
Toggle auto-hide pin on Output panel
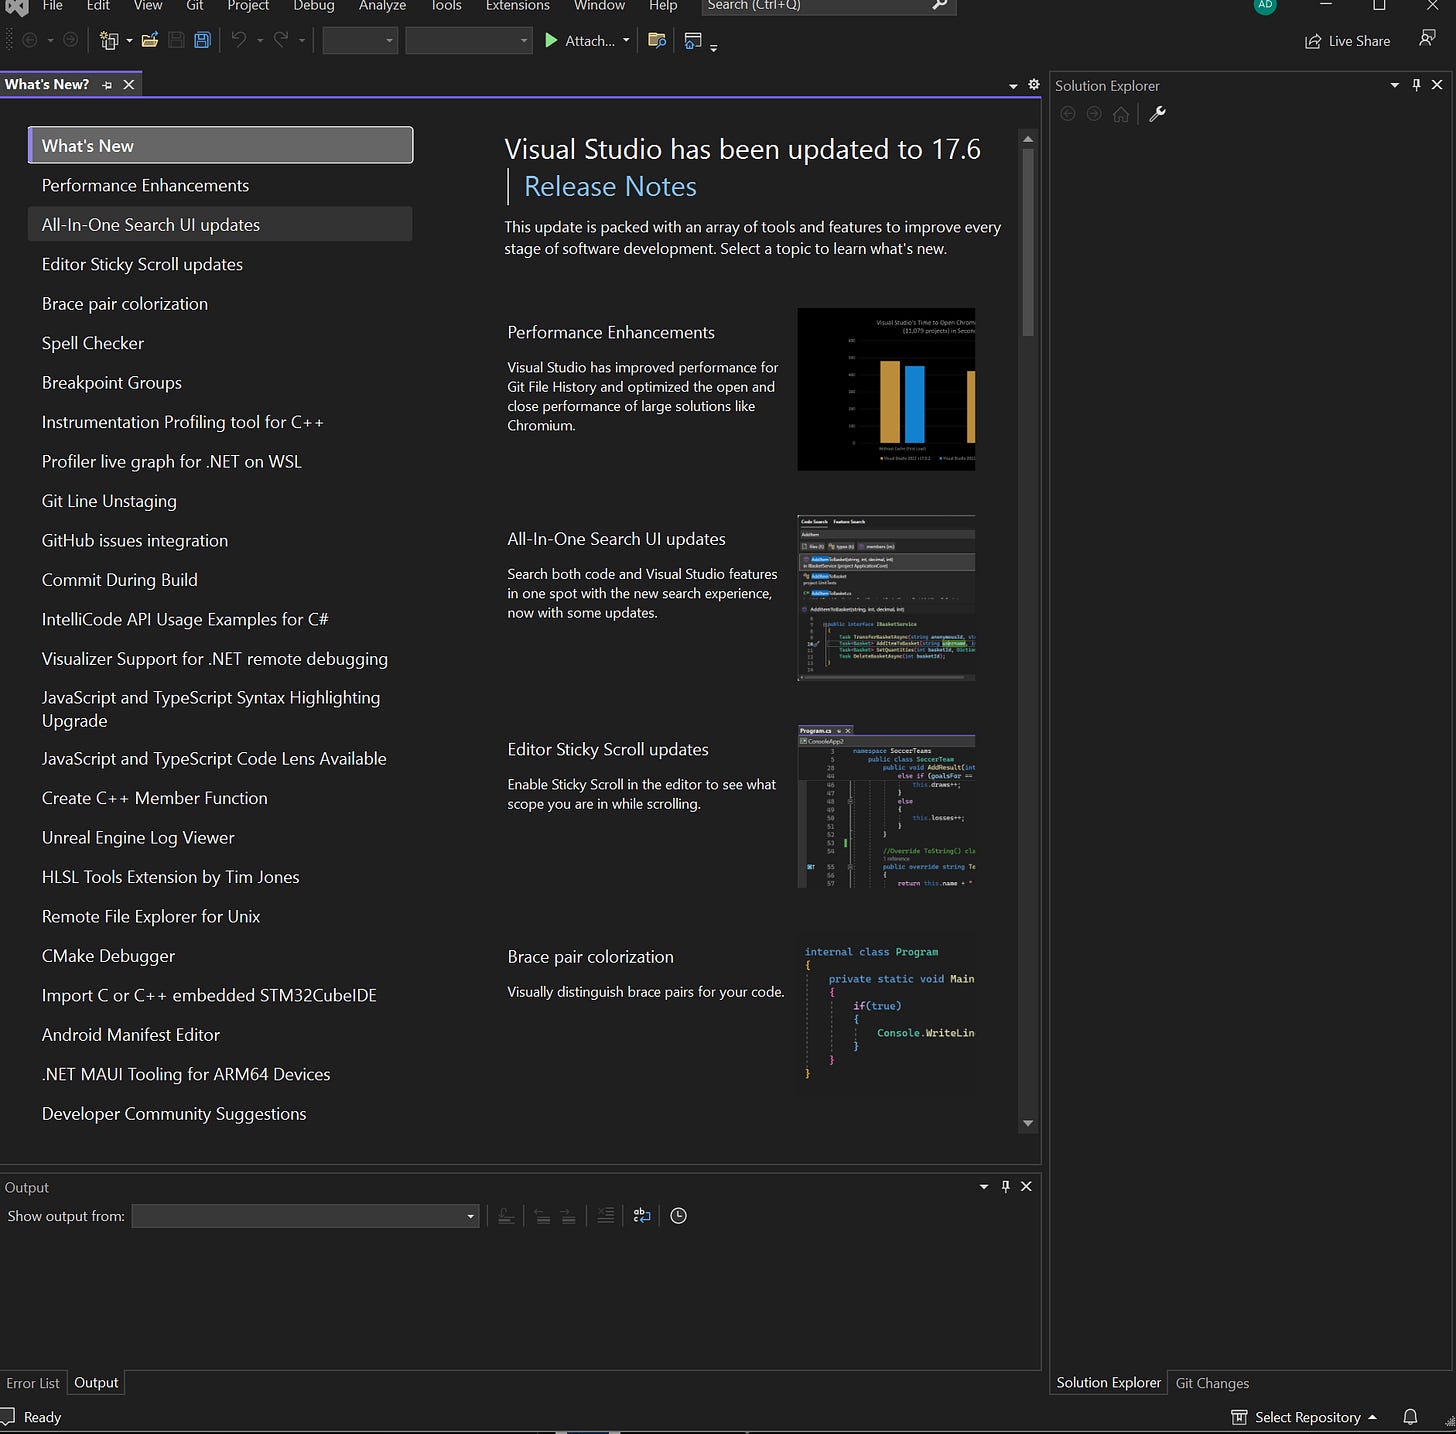coord(1005,1186)
